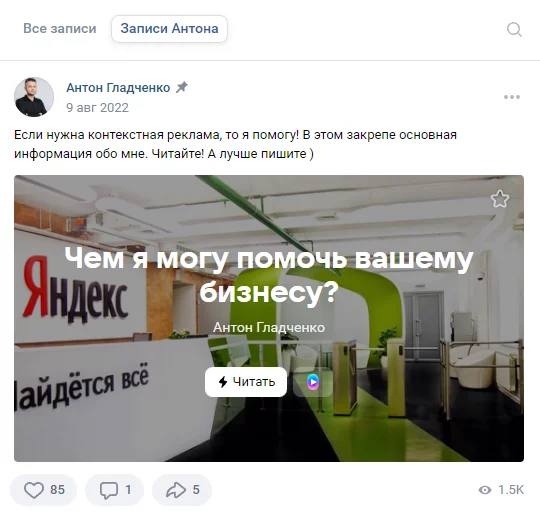Click the 1.5K view count

(x=511, y=490)
